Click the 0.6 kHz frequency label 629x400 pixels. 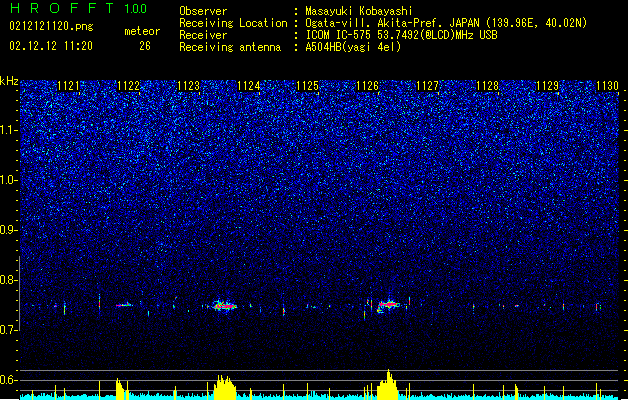tap(9, 380)
